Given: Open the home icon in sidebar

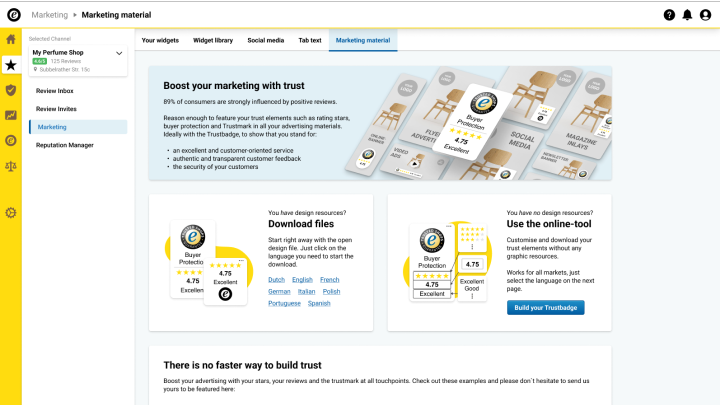Looking at the screenshot, I should coord(11,39).
